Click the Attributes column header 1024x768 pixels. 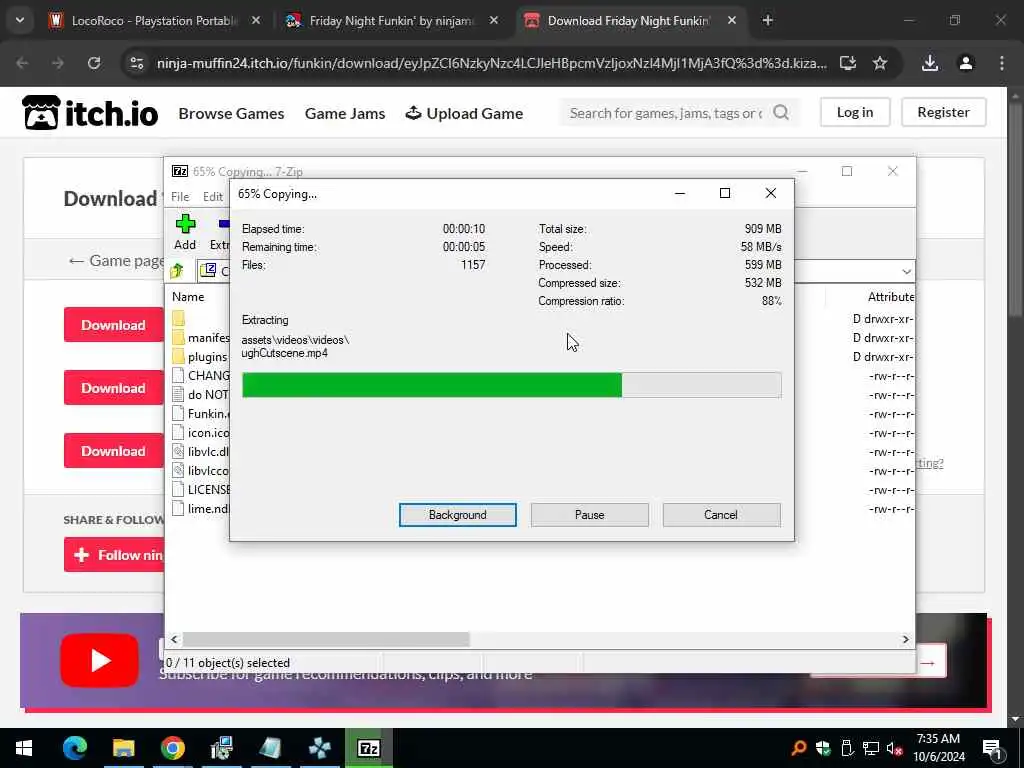890,296
